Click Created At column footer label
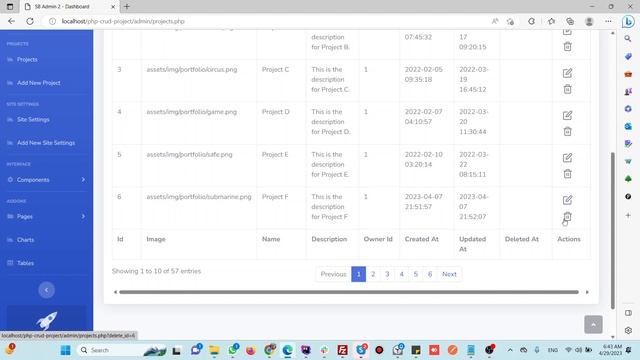This screenshot has height=360, width=640. click(422, 239)
